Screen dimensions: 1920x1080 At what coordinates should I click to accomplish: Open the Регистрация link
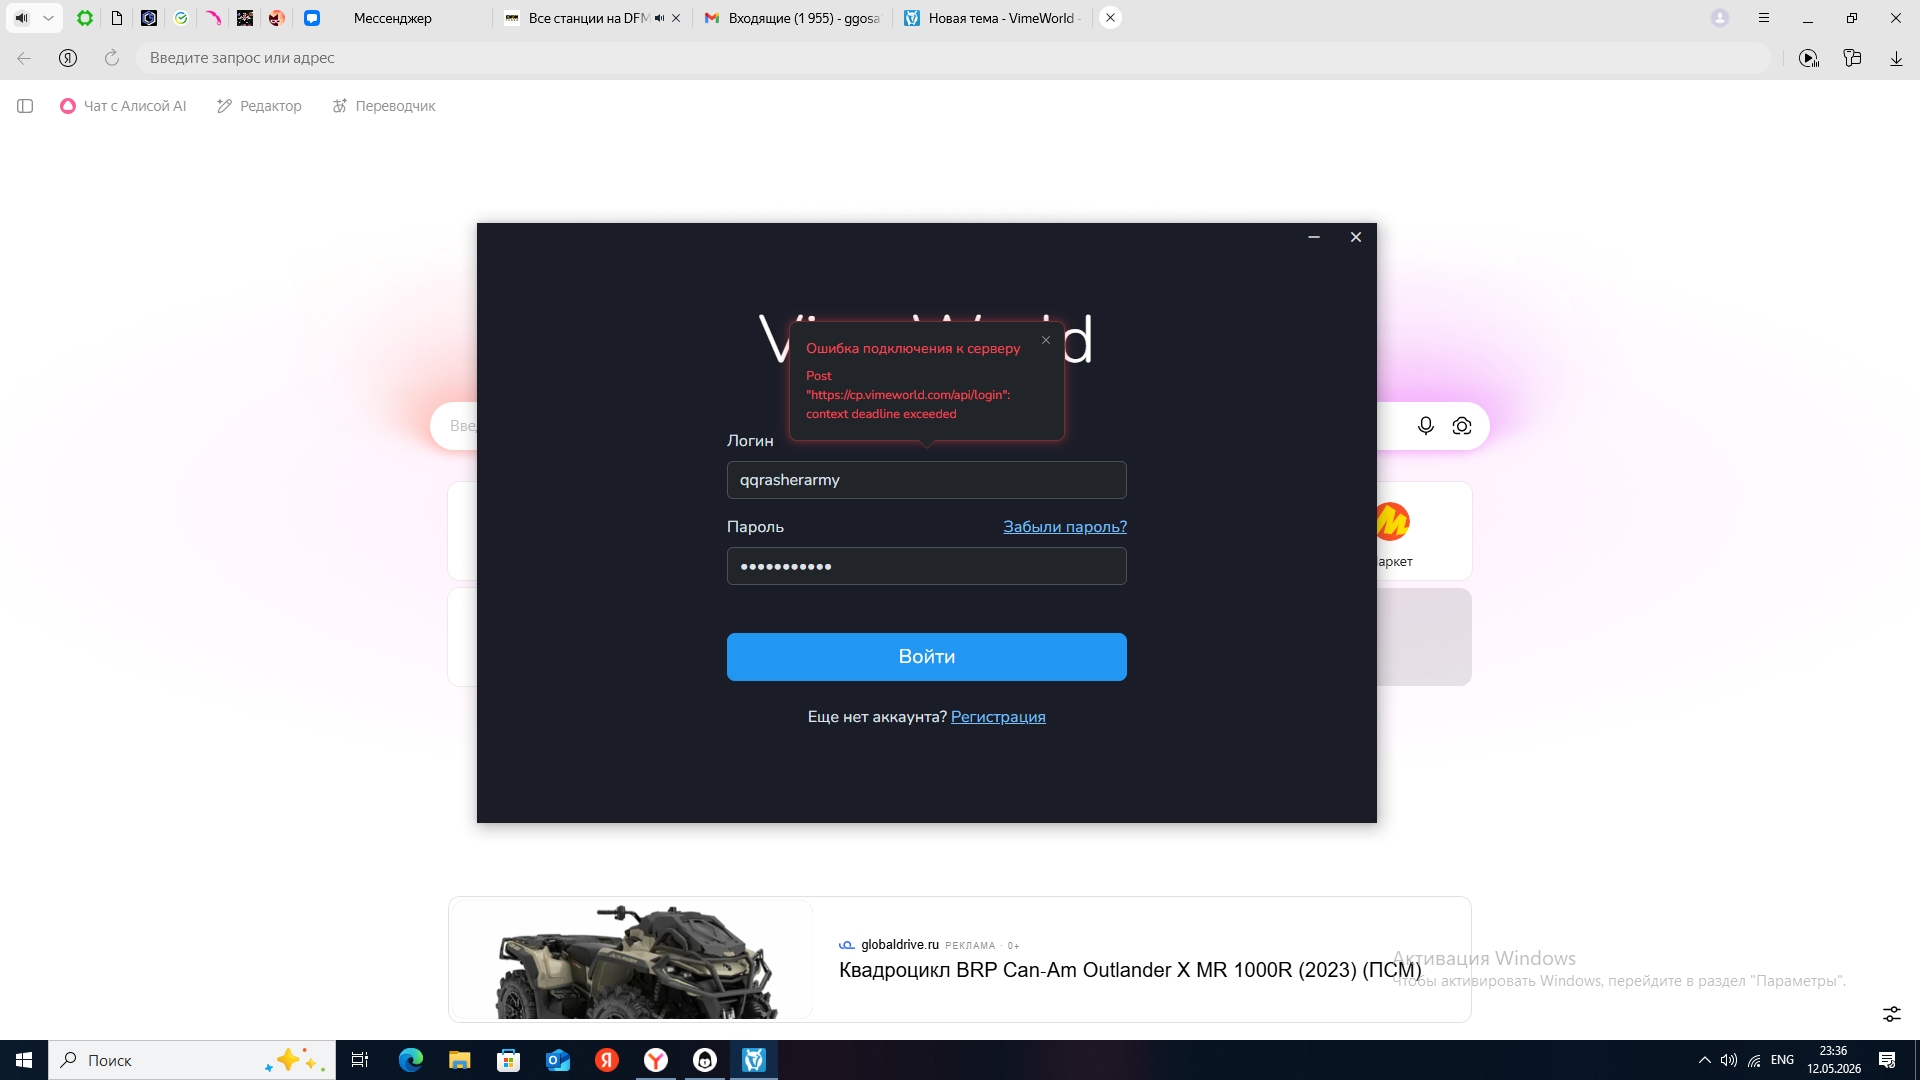click(x=998, y=717)
